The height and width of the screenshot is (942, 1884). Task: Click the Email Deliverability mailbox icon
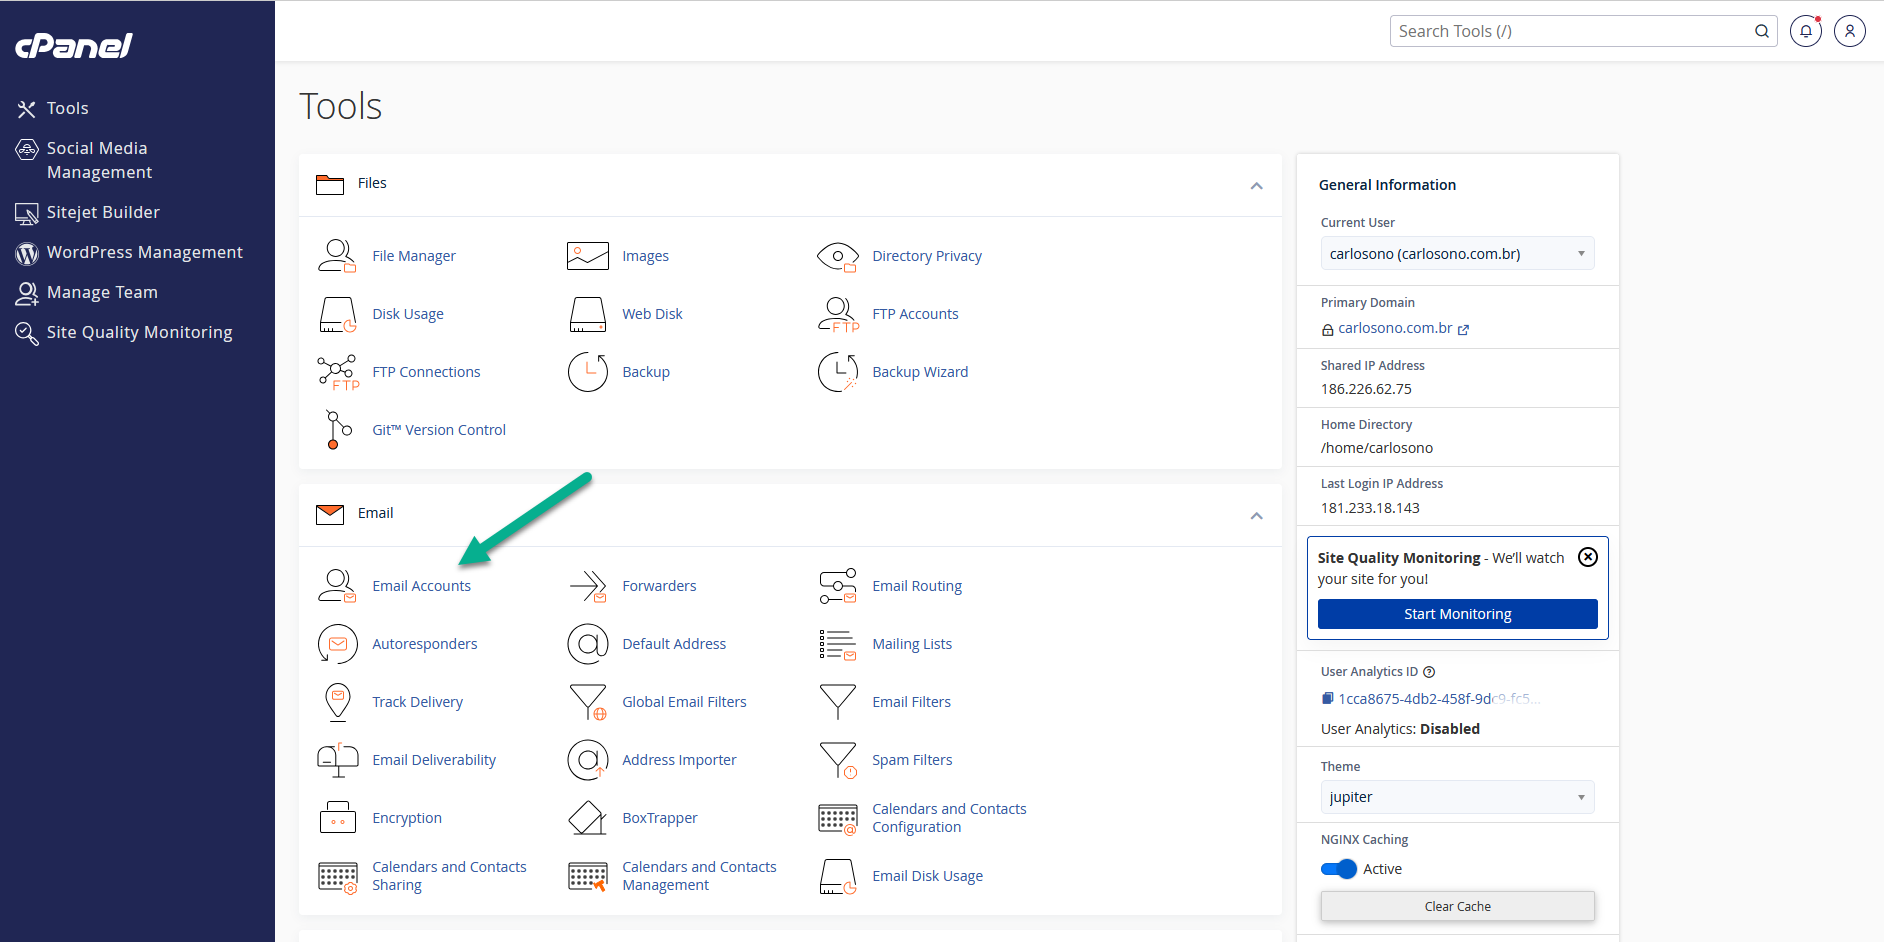[x=337, y=760]
